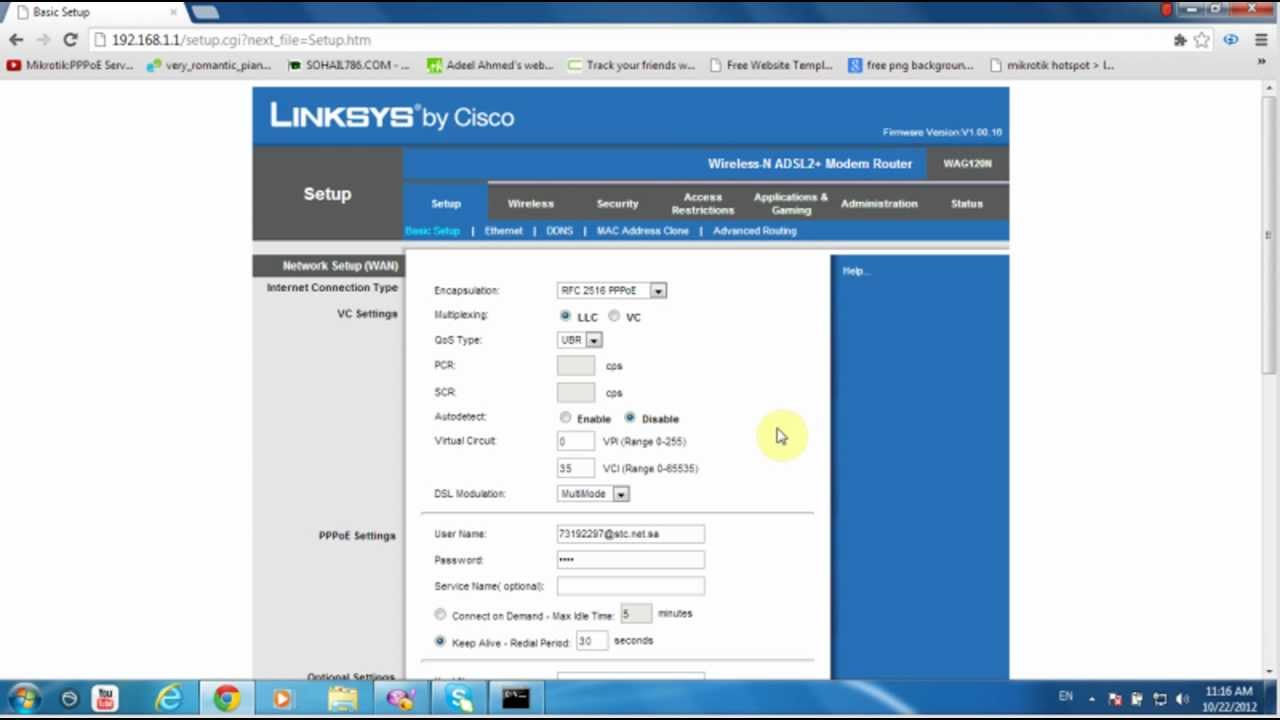
Task: Click the Service Name optional field
Action: (x=630, y=586)
